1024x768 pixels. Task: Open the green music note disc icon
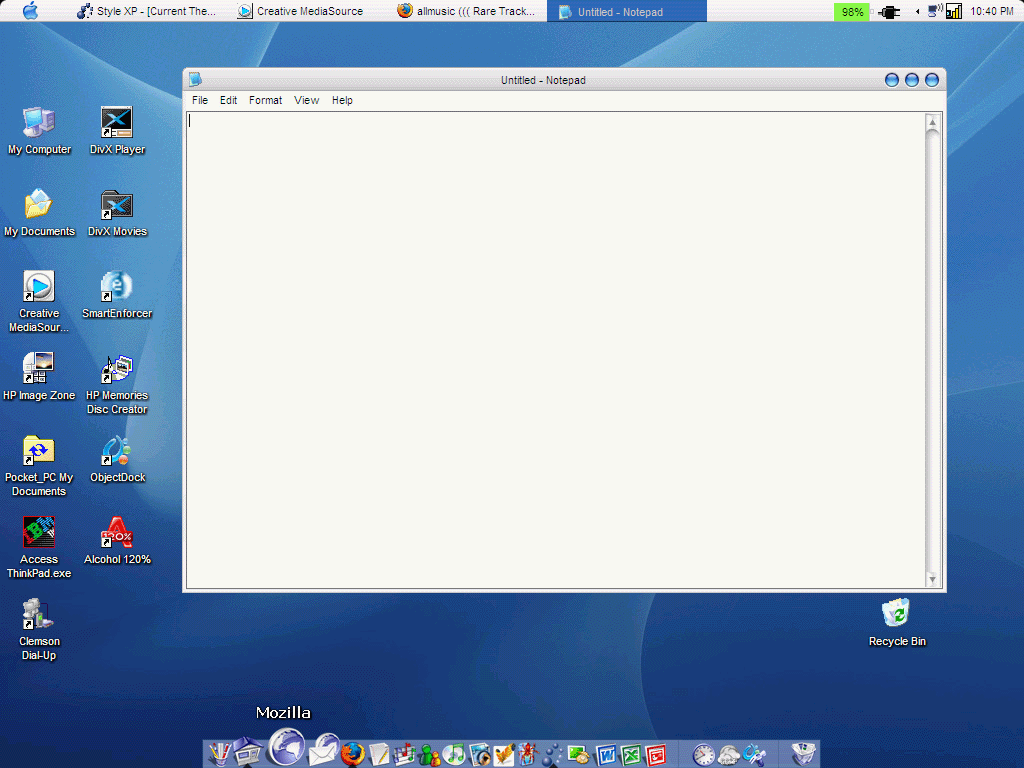(x=455, y=754)
